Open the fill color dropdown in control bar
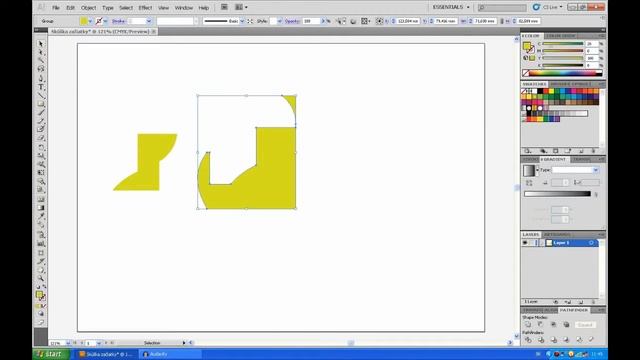This screenshot has width=640, height=360. tap(90, 21)
